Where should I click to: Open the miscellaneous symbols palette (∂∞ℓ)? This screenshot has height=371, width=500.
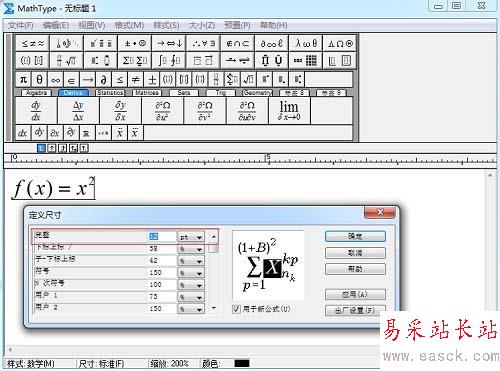point(272,43)
